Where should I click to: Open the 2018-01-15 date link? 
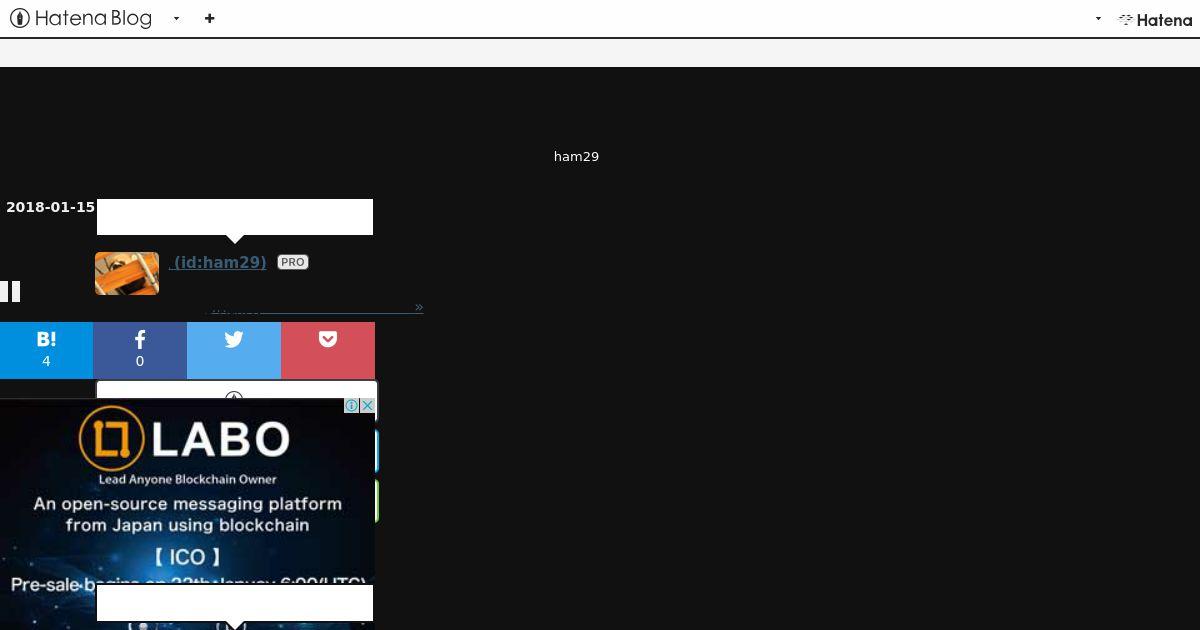50,207
